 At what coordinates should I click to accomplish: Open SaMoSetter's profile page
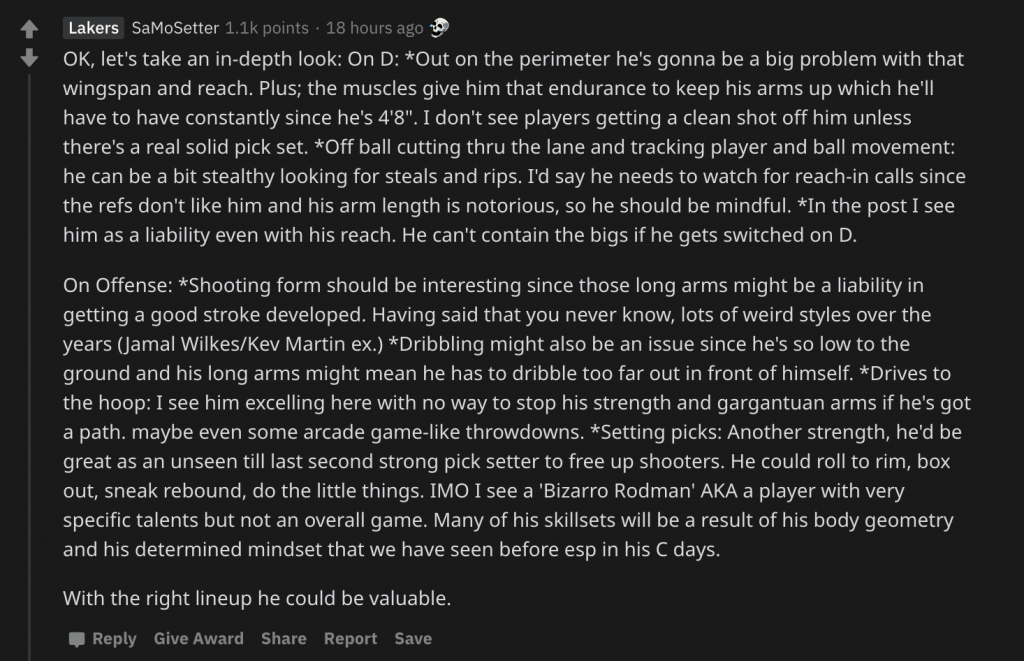coord(175,28)
